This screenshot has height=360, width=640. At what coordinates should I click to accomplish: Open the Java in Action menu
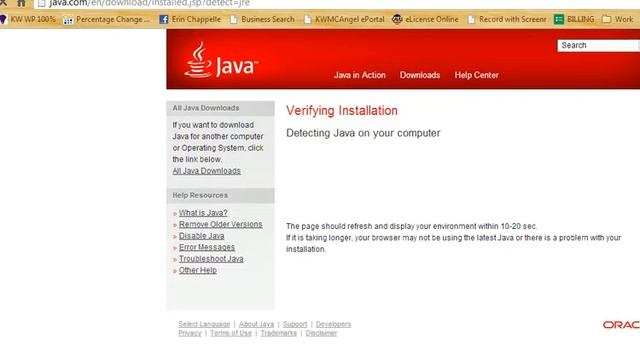[360, 75]
